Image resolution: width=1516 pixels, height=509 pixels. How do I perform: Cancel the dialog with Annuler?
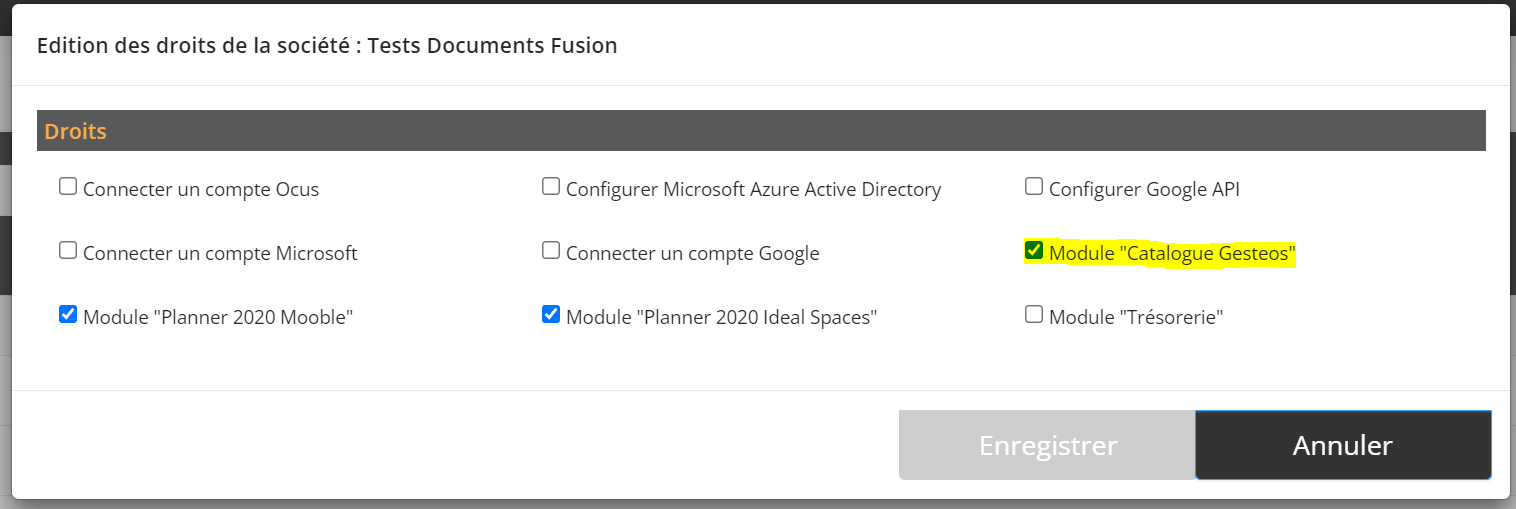coord(1342,445)
